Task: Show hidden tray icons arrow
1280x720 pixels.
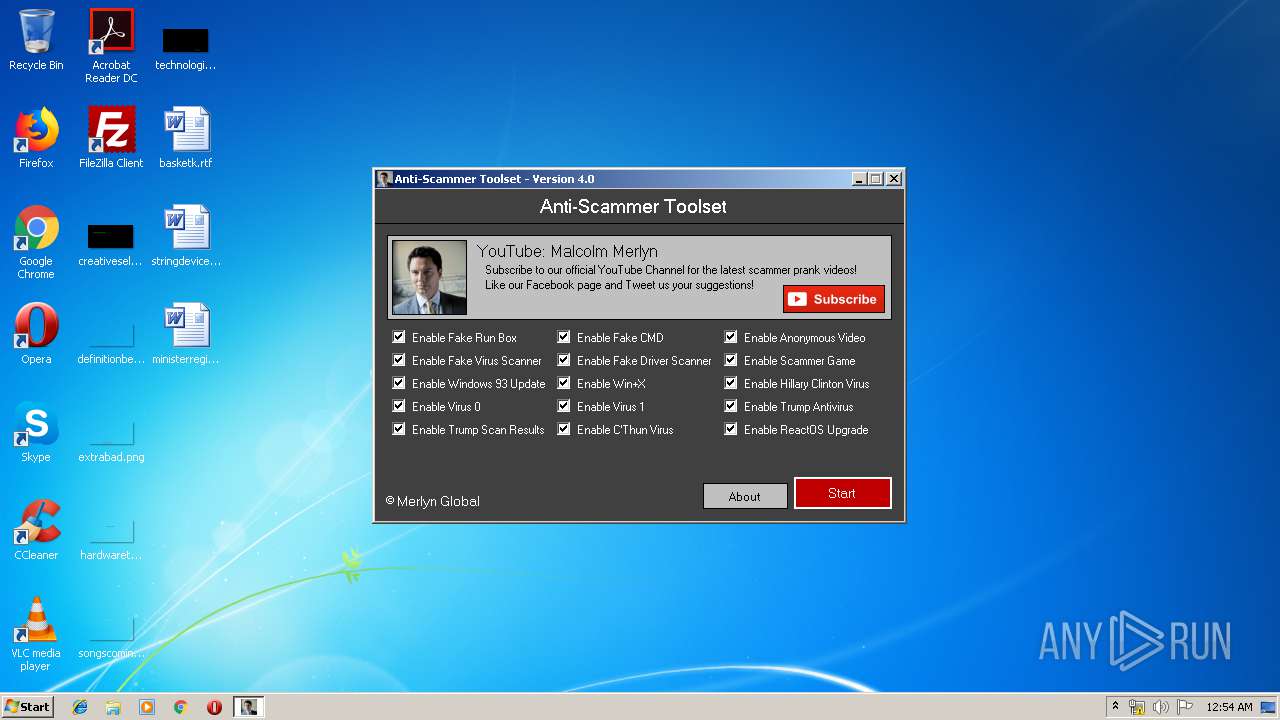Action: click(1115, 706)
